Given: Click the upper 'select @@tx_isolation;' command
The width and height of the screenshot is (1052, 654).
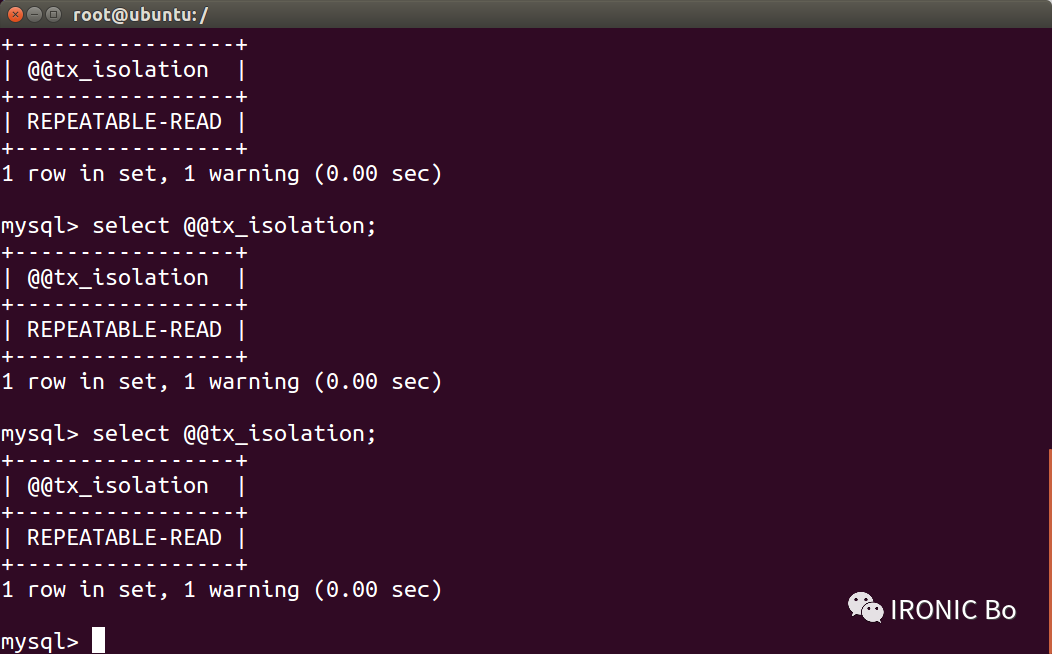Looking at the screenshot, I should 234,226.
